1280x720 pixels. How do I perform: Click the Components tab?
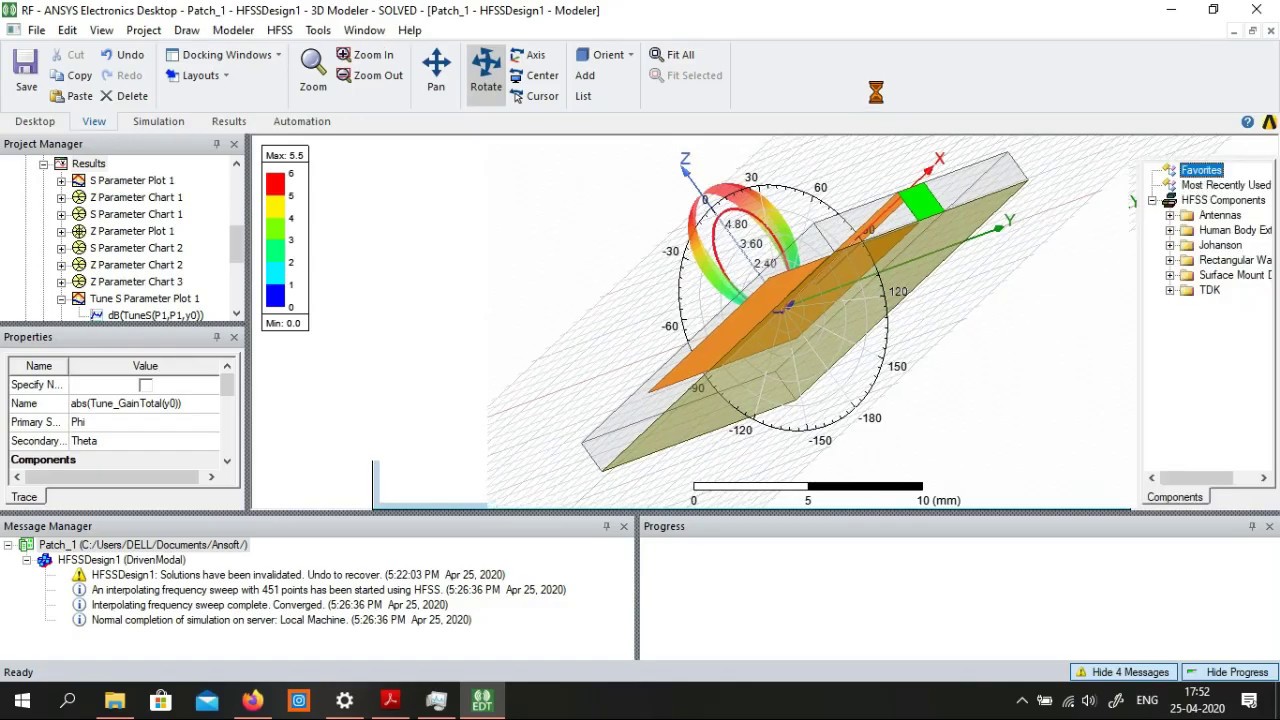[1175, 497]
